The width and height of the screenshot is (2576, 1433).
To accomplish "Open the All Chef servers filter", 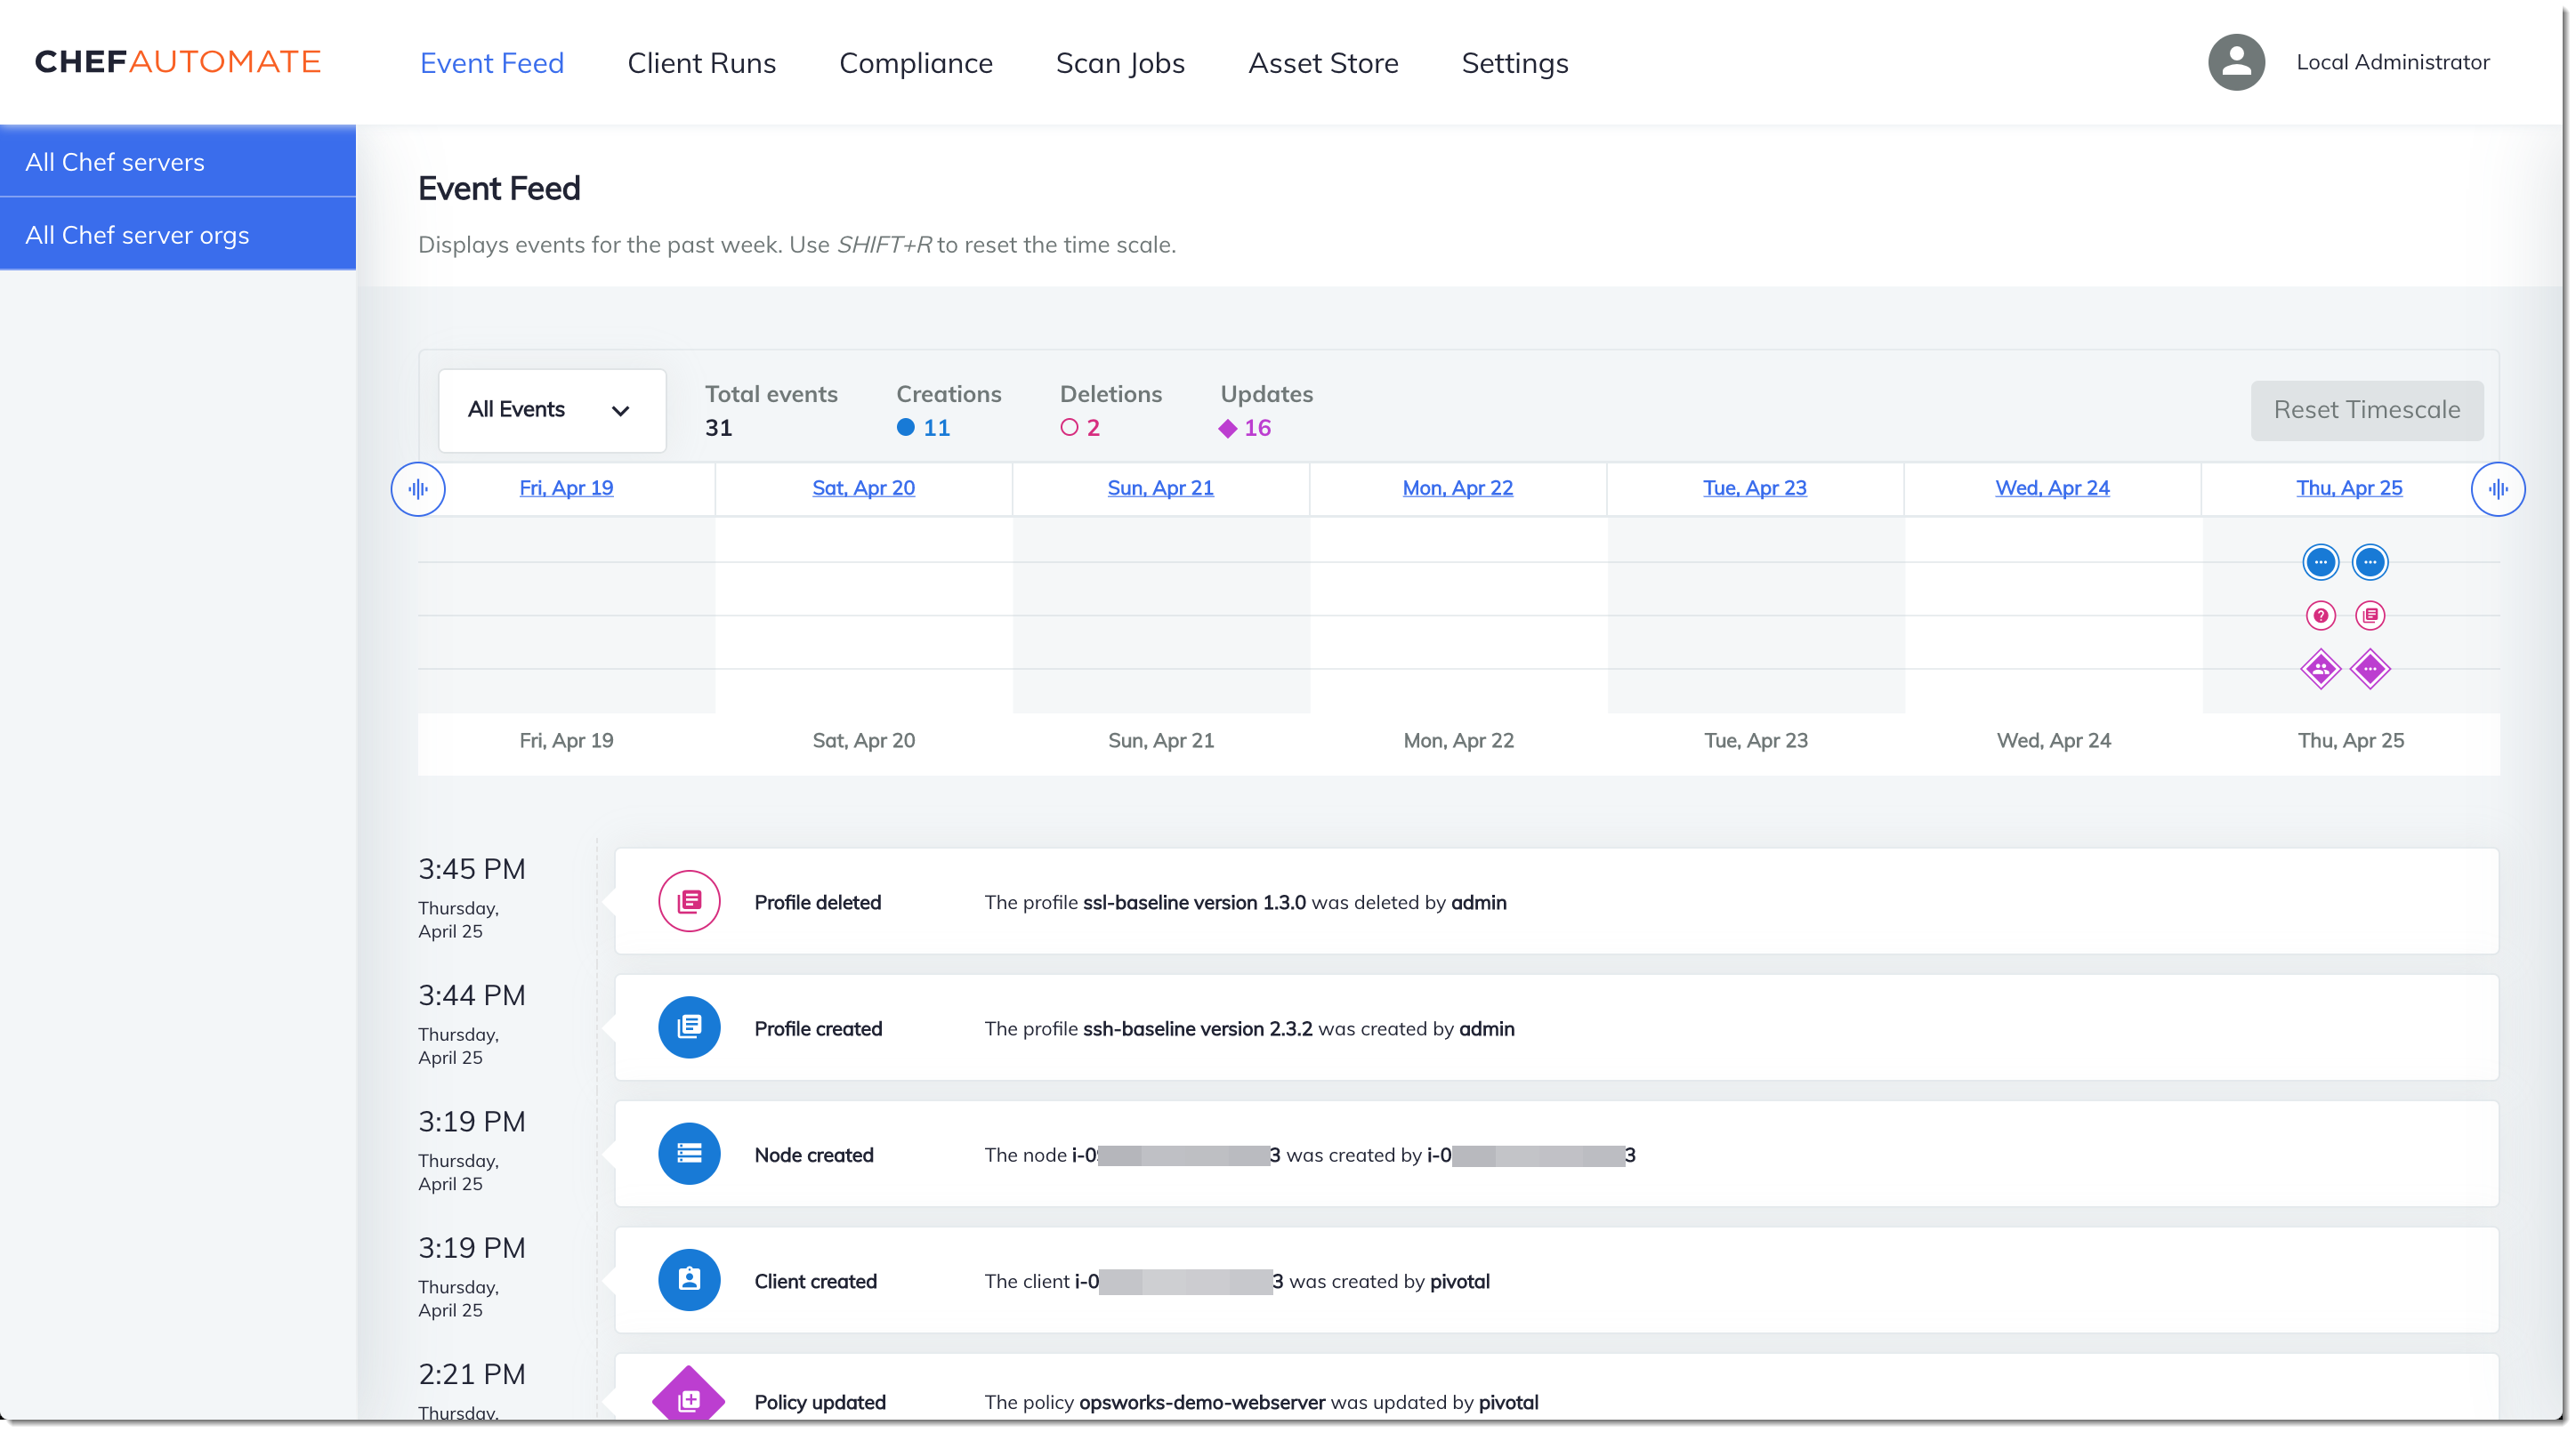I will point(178,161).
